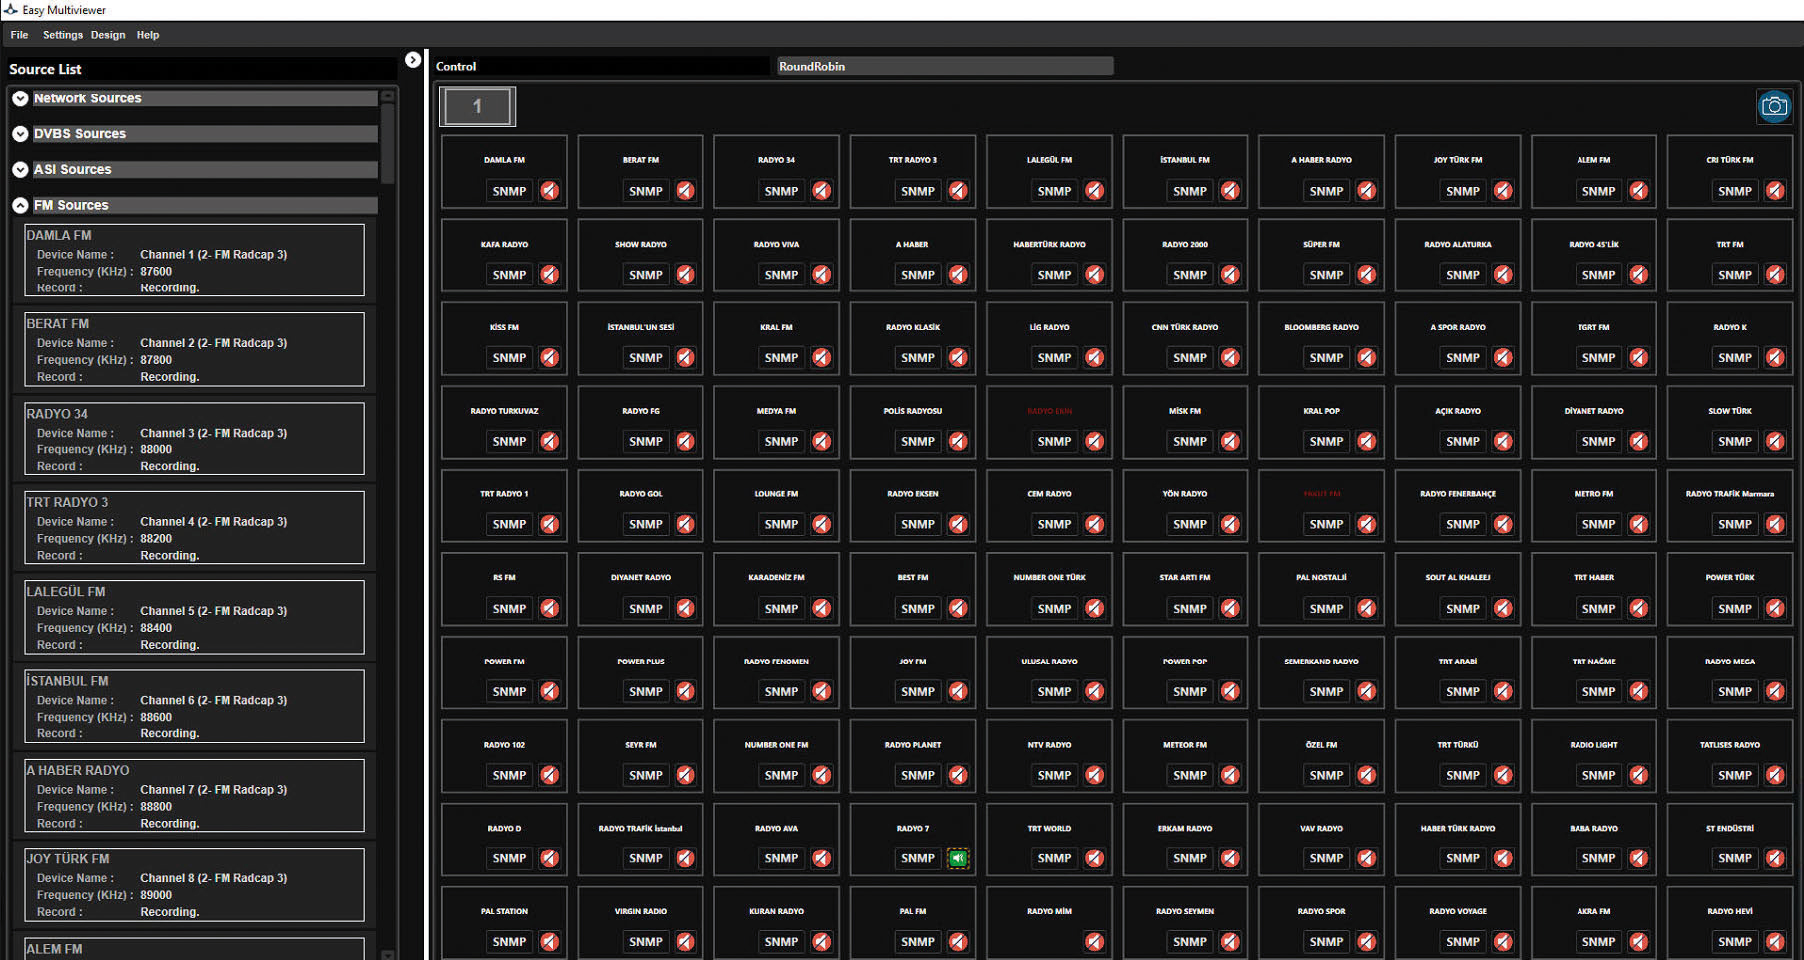Click the RoundRobin field
The width and height of the screenshot is (1804, 960).
point(945,66)
